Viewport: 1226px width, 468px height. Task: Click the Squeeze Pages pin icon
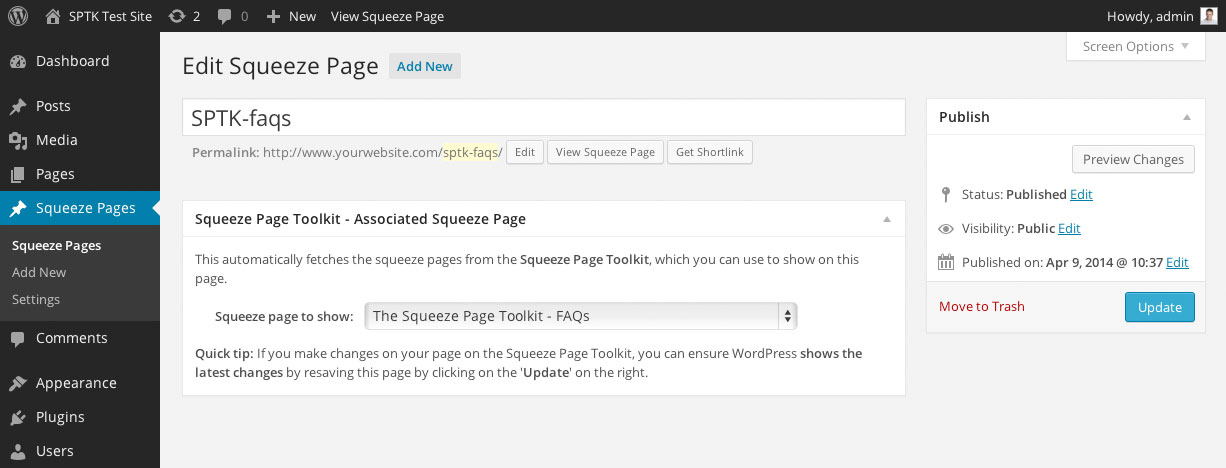(18, 208)
